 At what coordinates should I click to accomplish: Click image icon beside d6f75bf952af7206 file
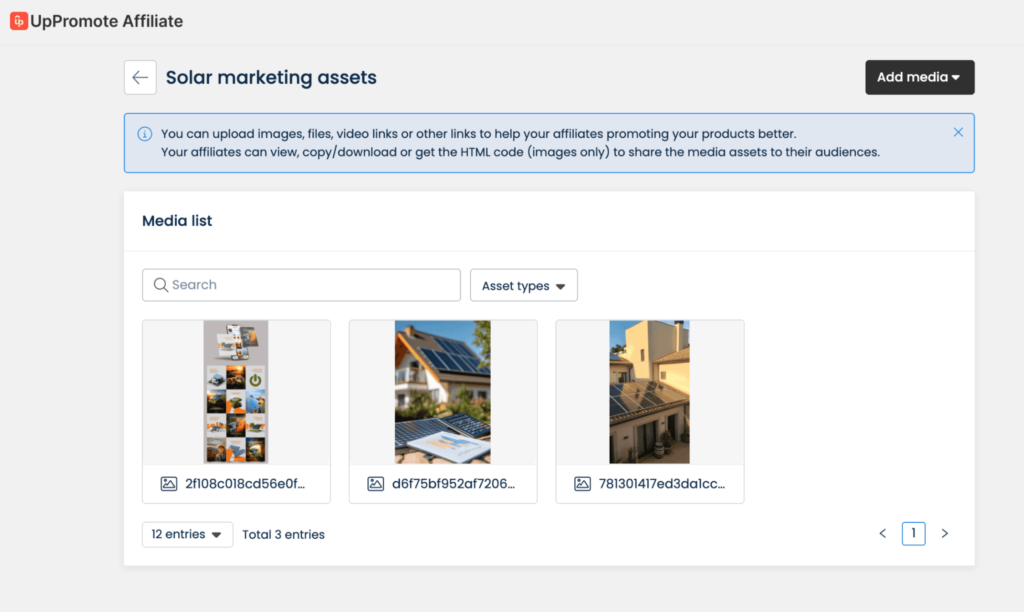pyautogui.click(x=376, y=484)
